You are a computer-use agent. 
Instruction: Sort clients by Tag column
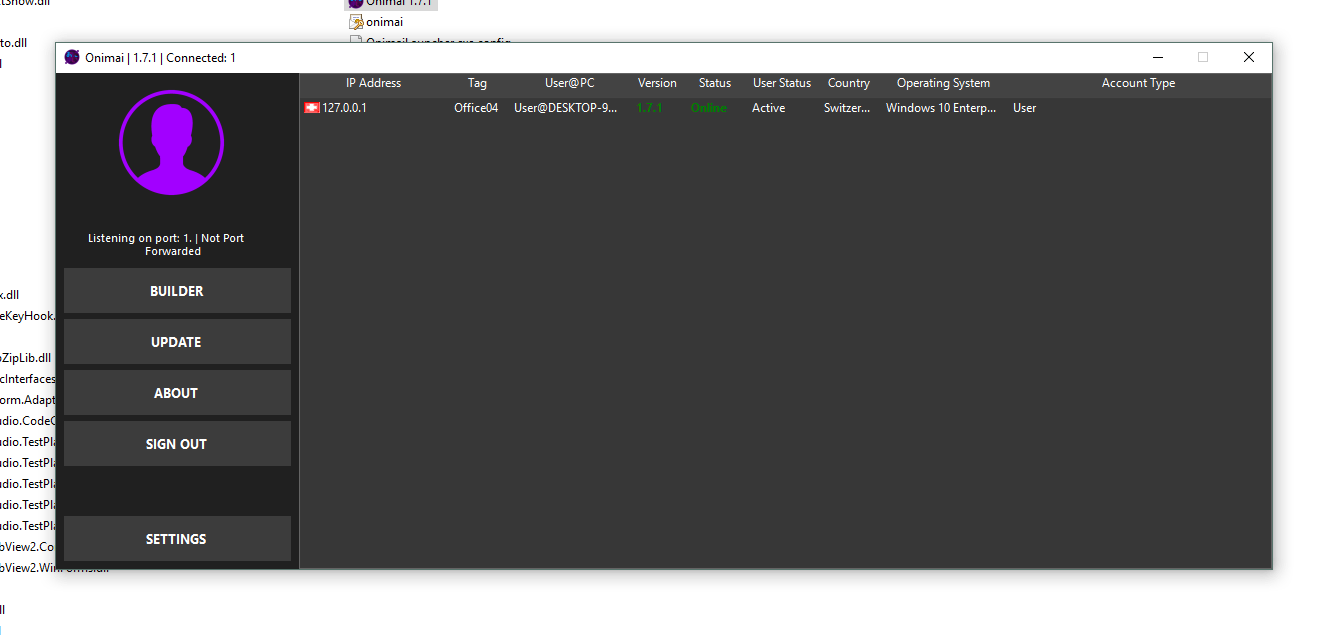[476, 83]
